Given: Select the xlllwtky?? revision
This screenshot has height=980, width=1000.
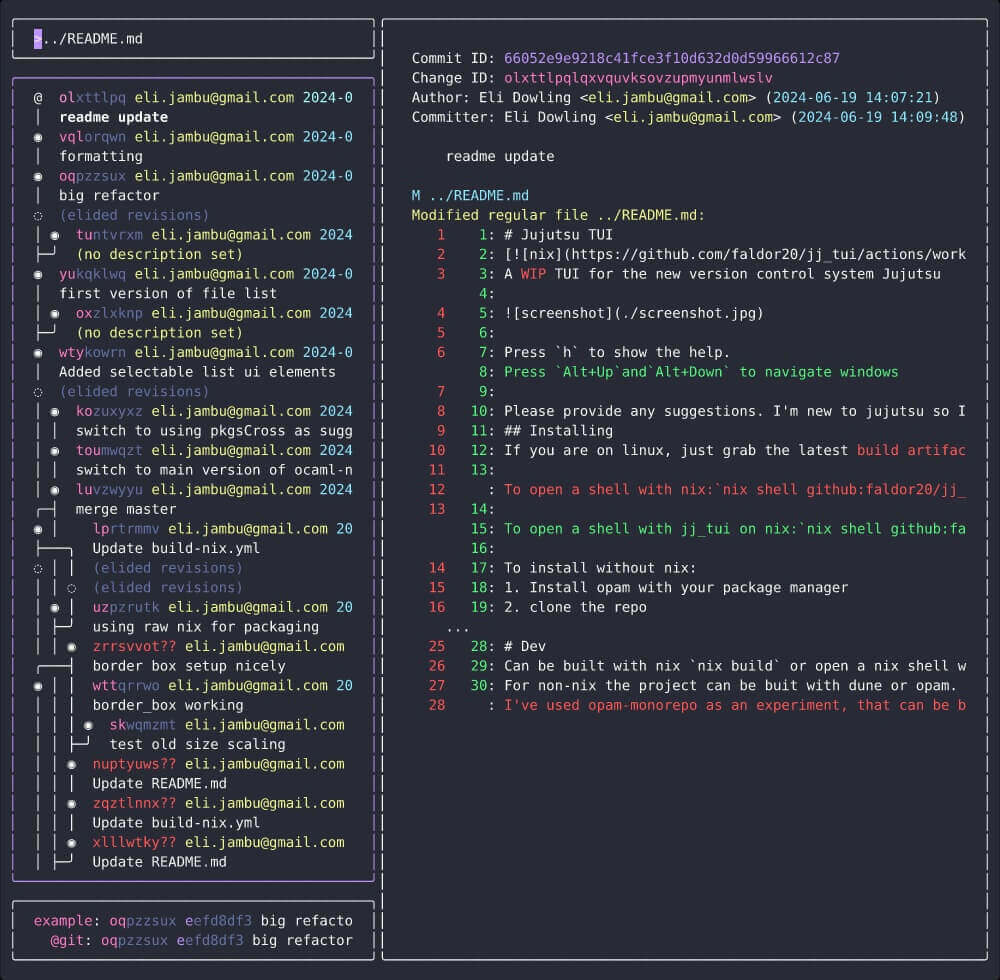Looking at the screenshot, I should point(218,842).
